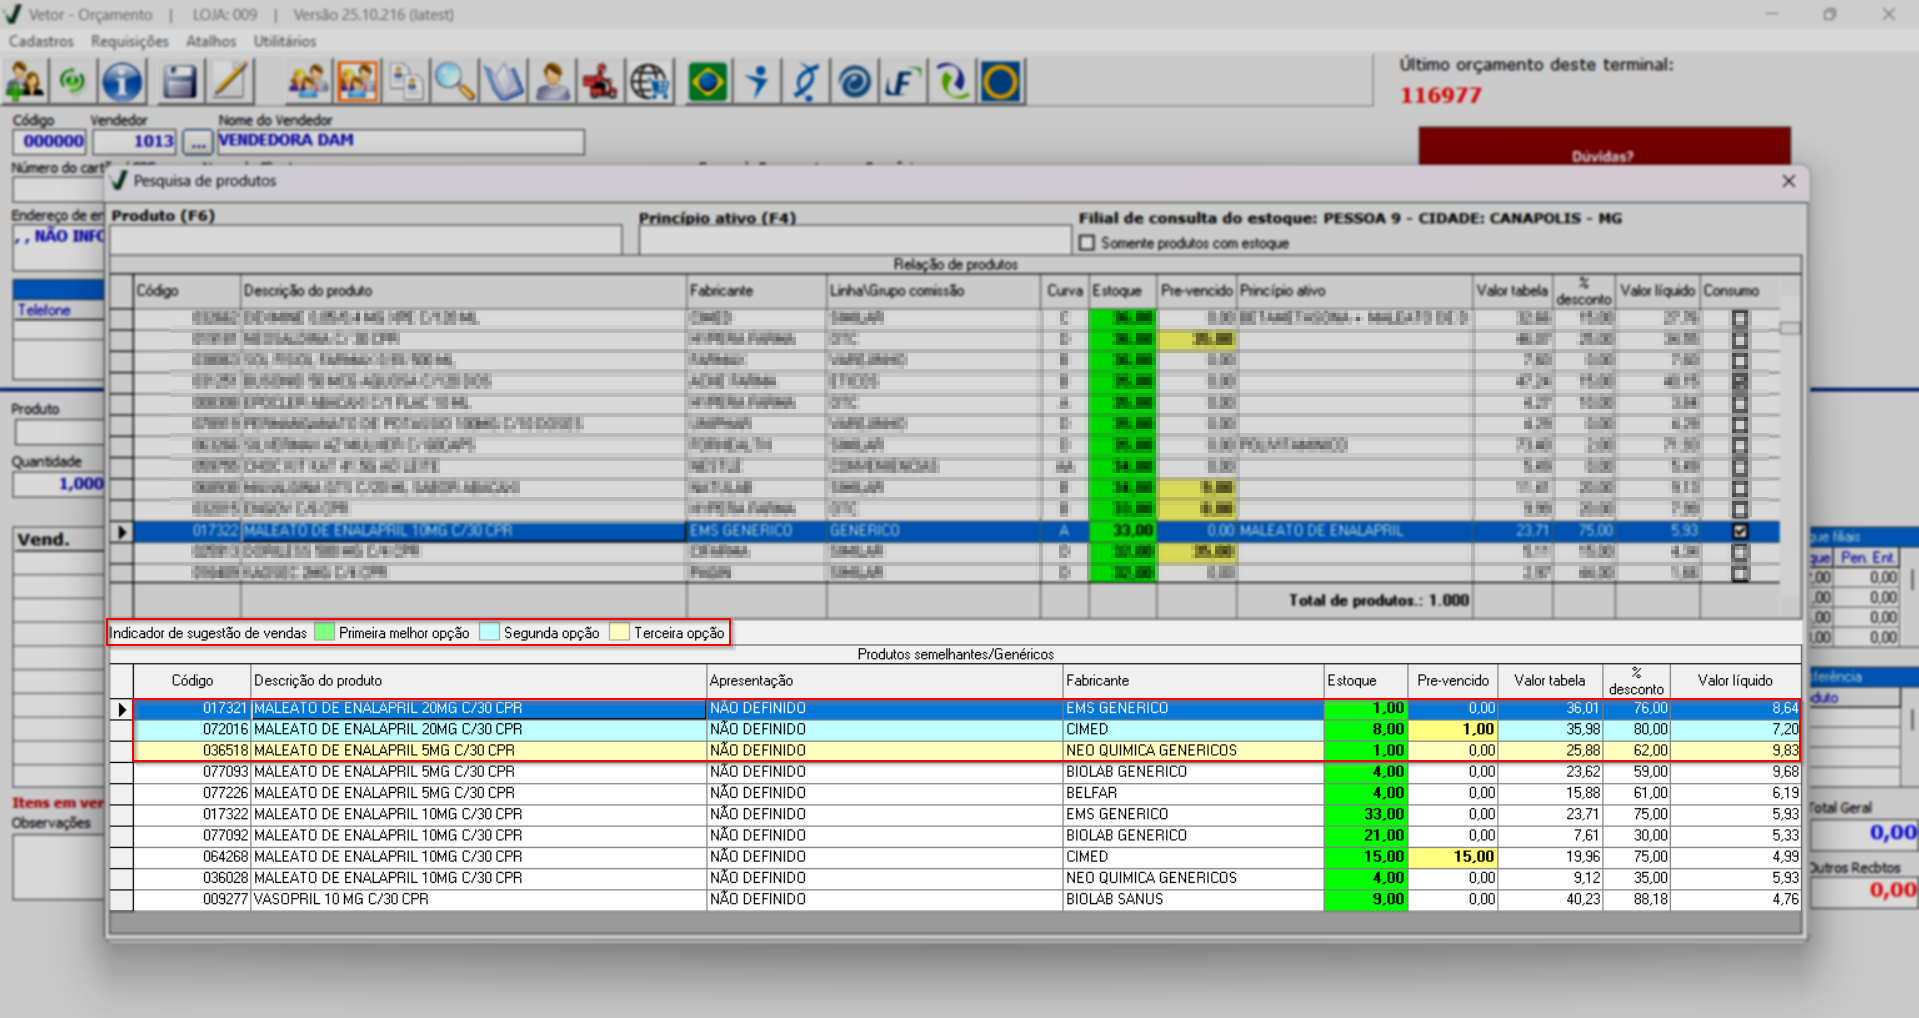Click the blue information icon in toolbar

(122, 82)
